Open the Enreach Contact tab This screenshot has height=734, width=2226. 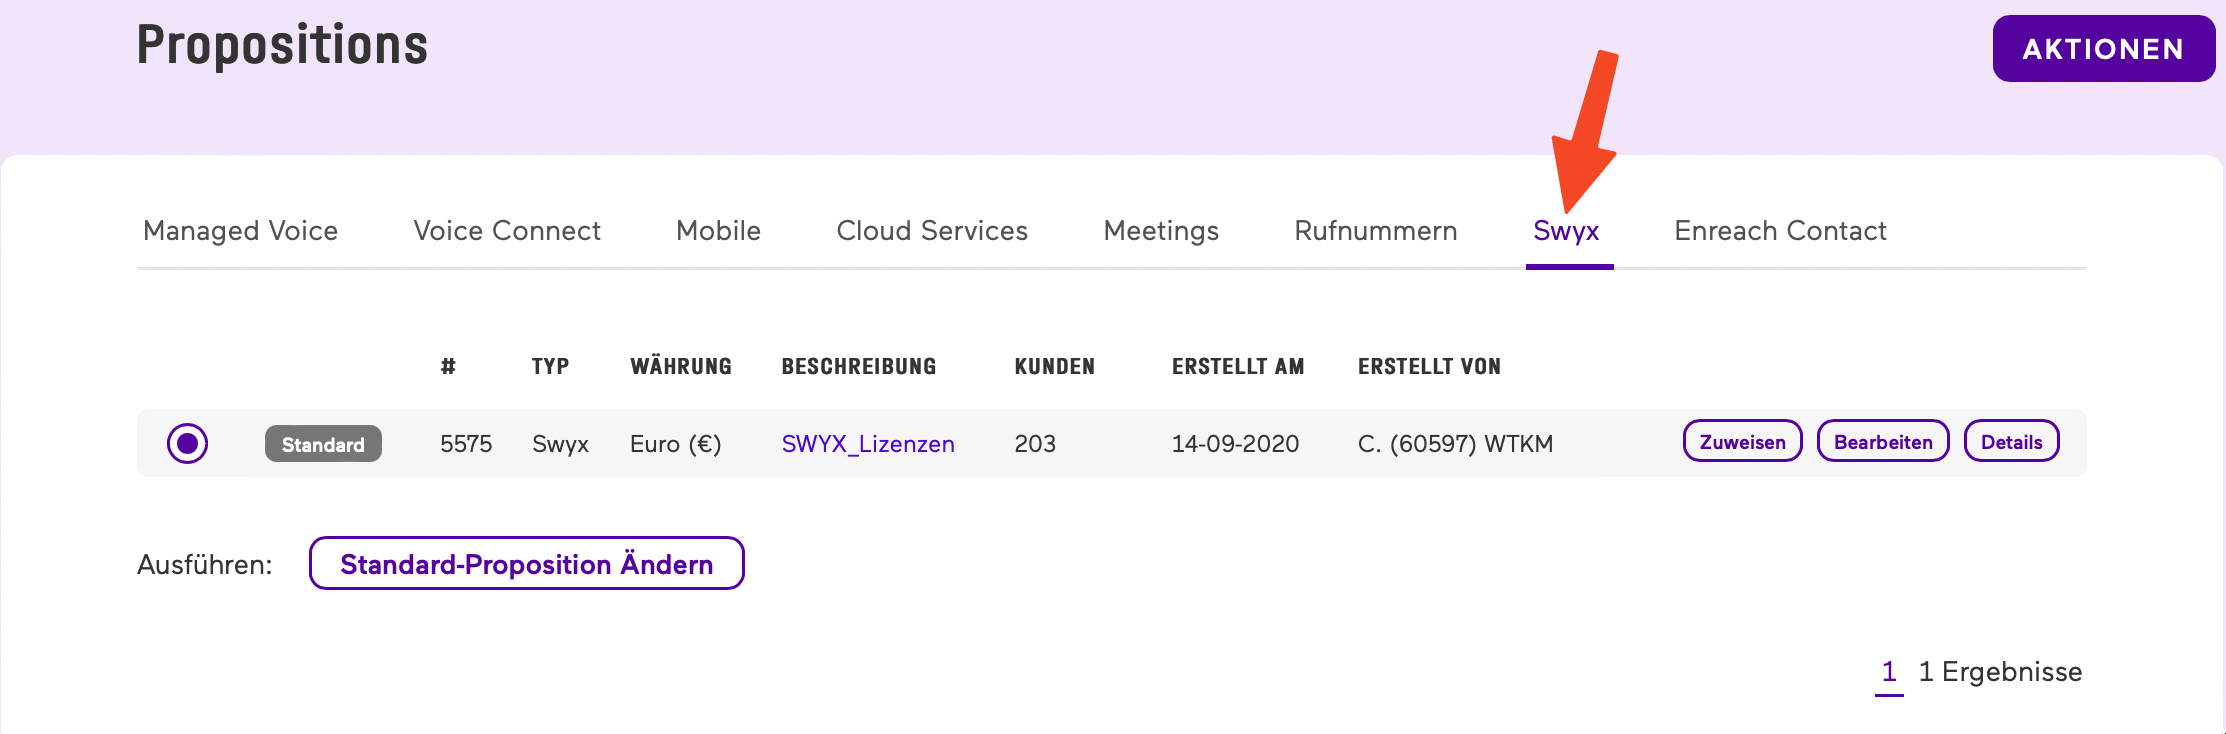click(1780, 231)
